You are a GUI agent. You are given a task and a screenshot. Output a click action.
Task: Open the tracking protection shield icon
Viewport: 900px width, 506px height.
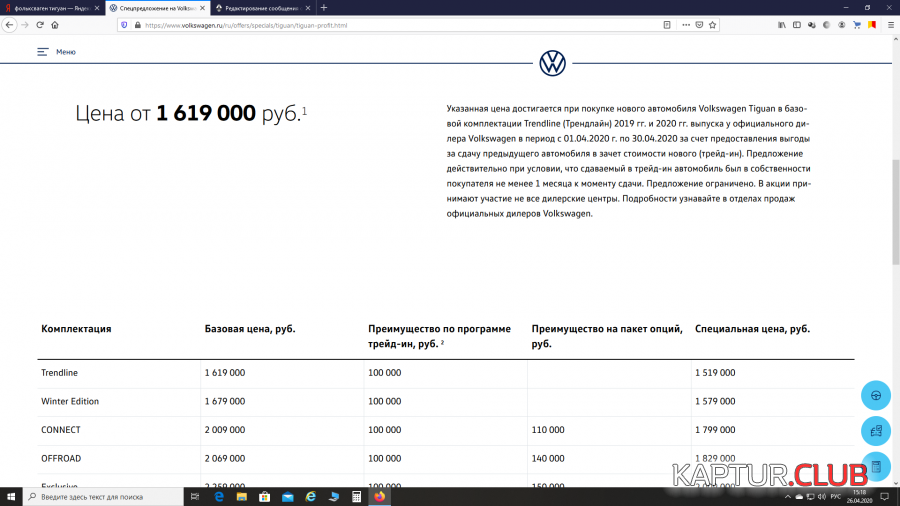[124, 25]
